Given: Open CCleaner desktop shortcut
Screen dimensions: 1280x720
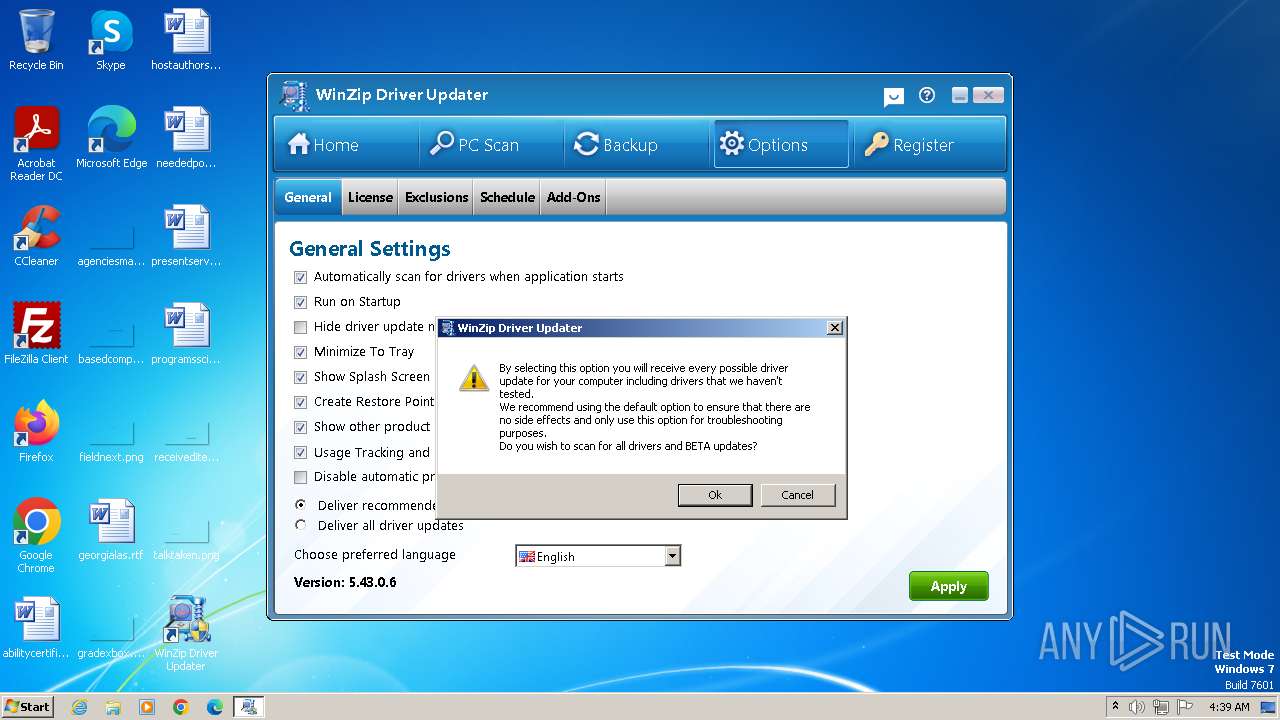Looking at the screenshot, I should coord(36,235).
